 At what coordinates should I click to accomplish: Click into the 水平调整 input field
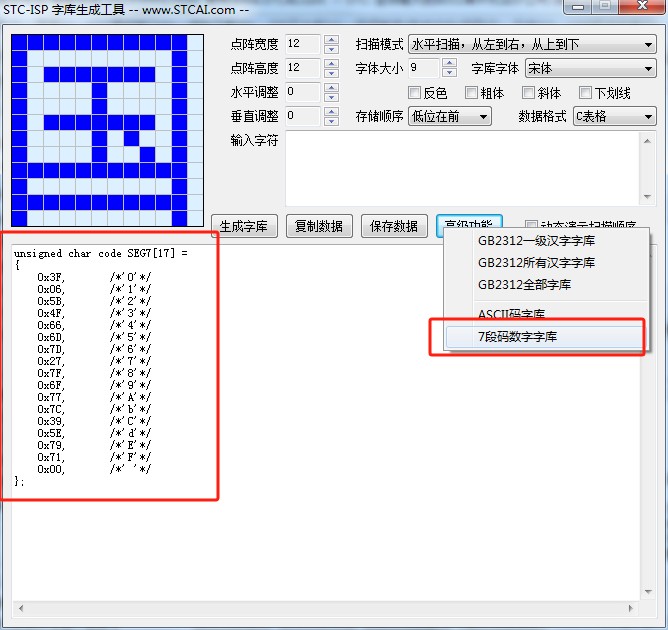click(x=302, y=92)
